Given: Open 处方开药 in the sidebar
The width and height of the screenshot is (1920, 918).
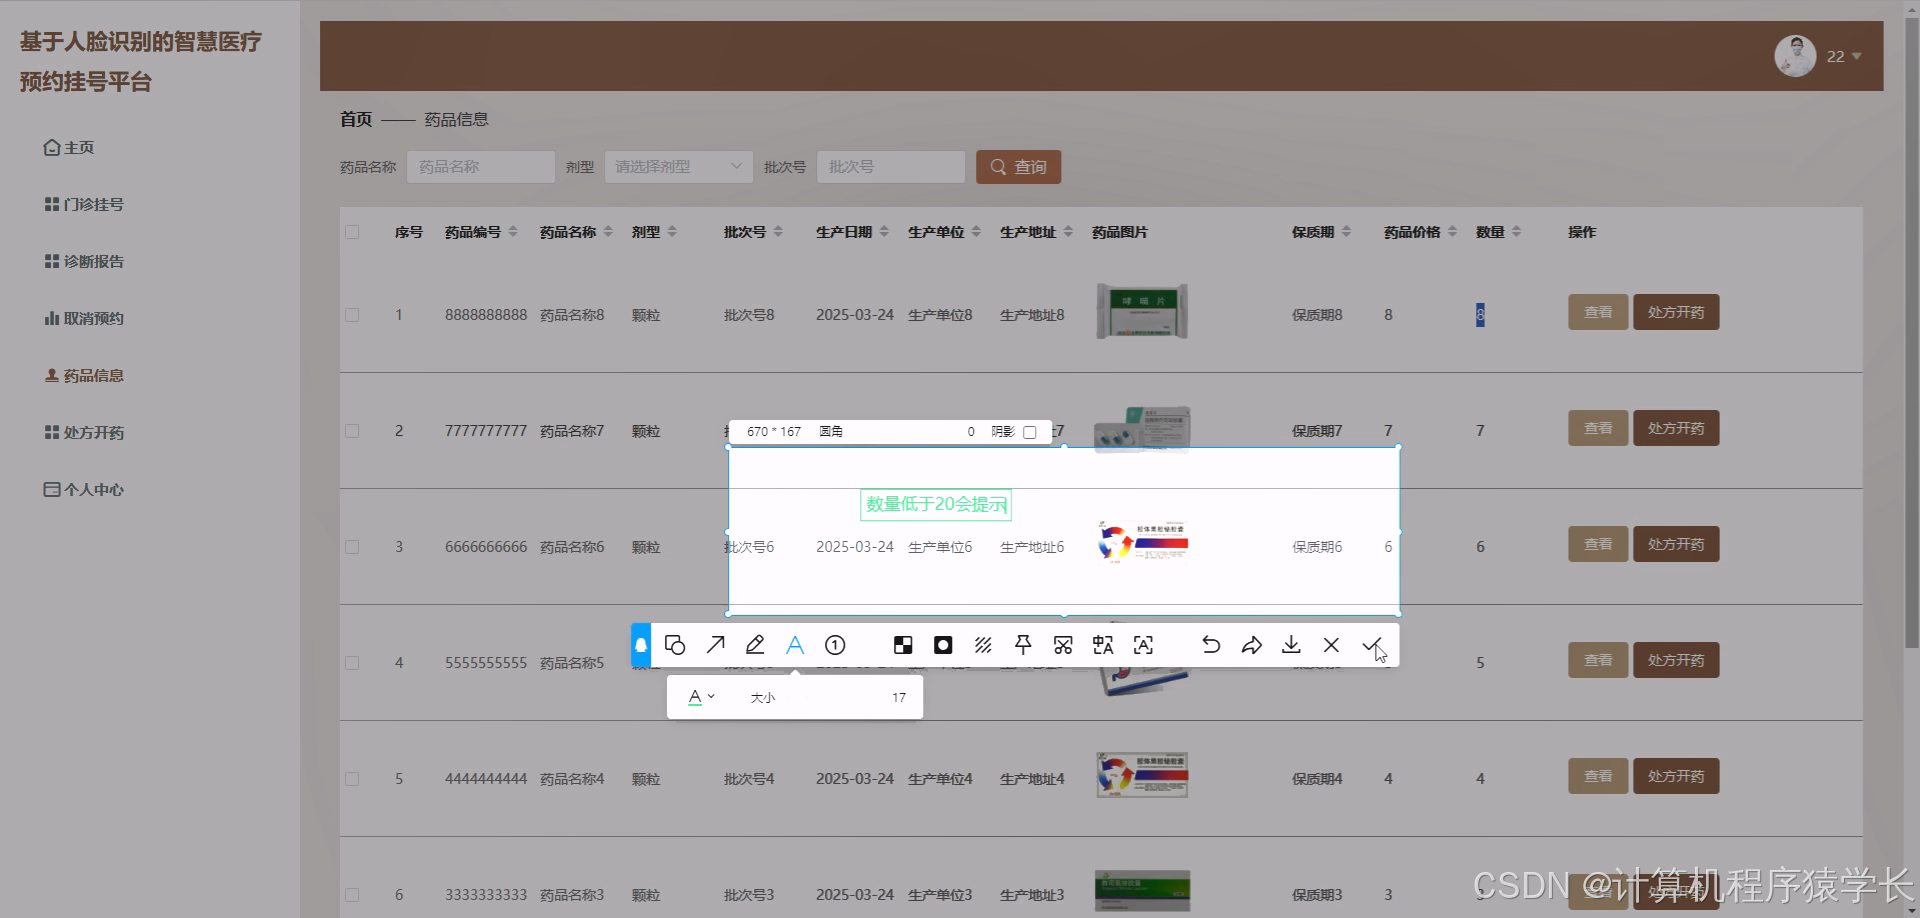Looking at the screenshot, I should 84,432.
